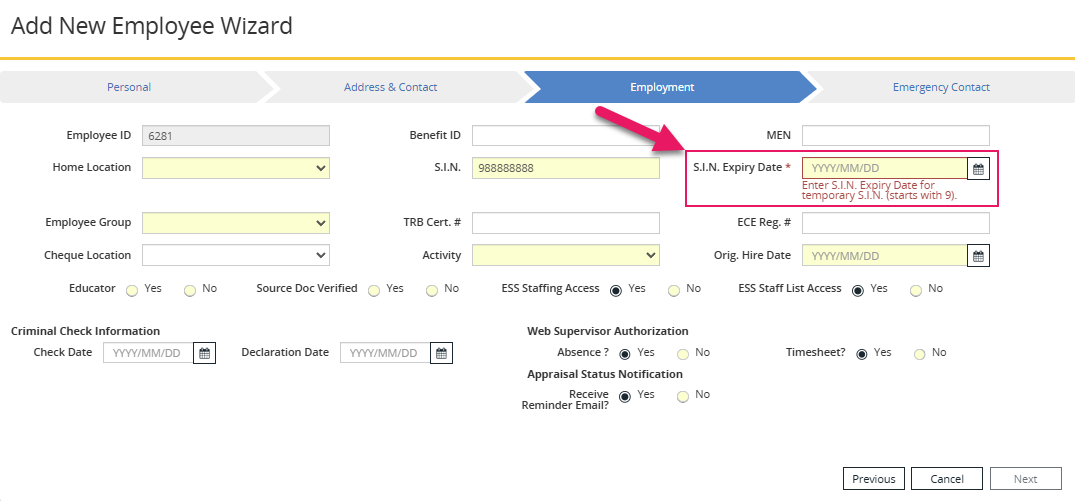This screenshot has height=501, width=1075.
Task: Select No for Receive Reminder Email
Action: [683, 397]
